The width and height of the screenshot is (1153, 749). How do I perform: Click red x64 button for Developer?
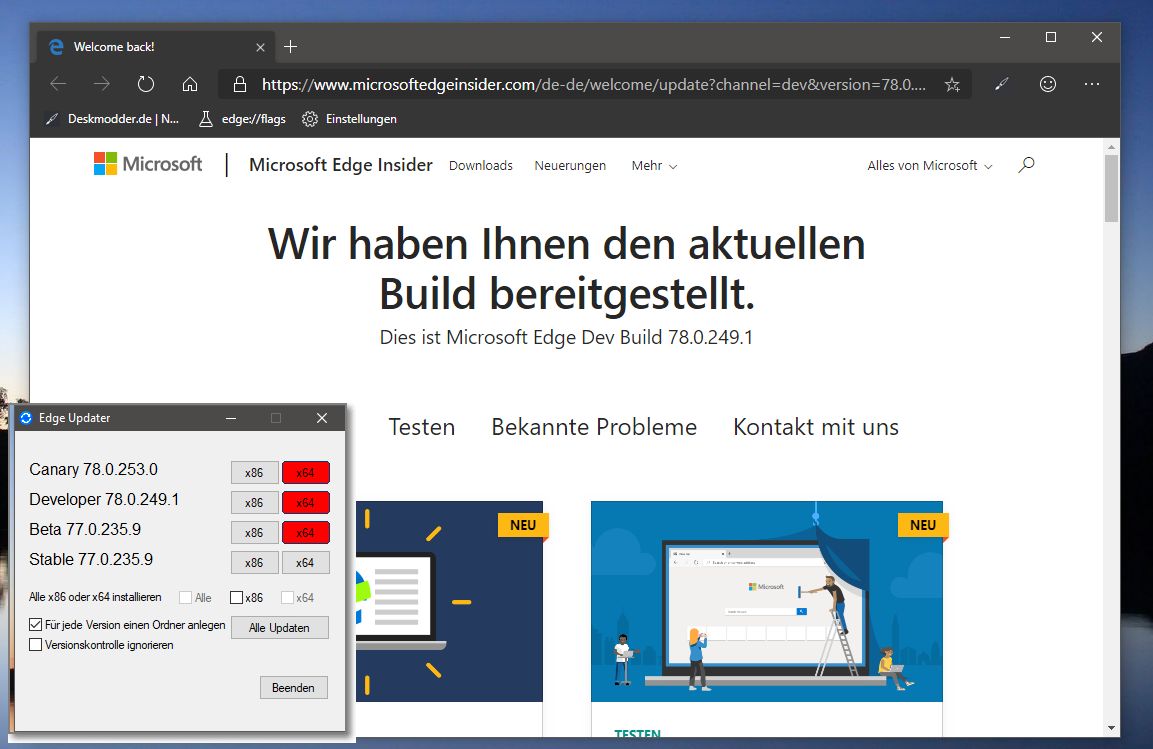(x=305, y=503)
